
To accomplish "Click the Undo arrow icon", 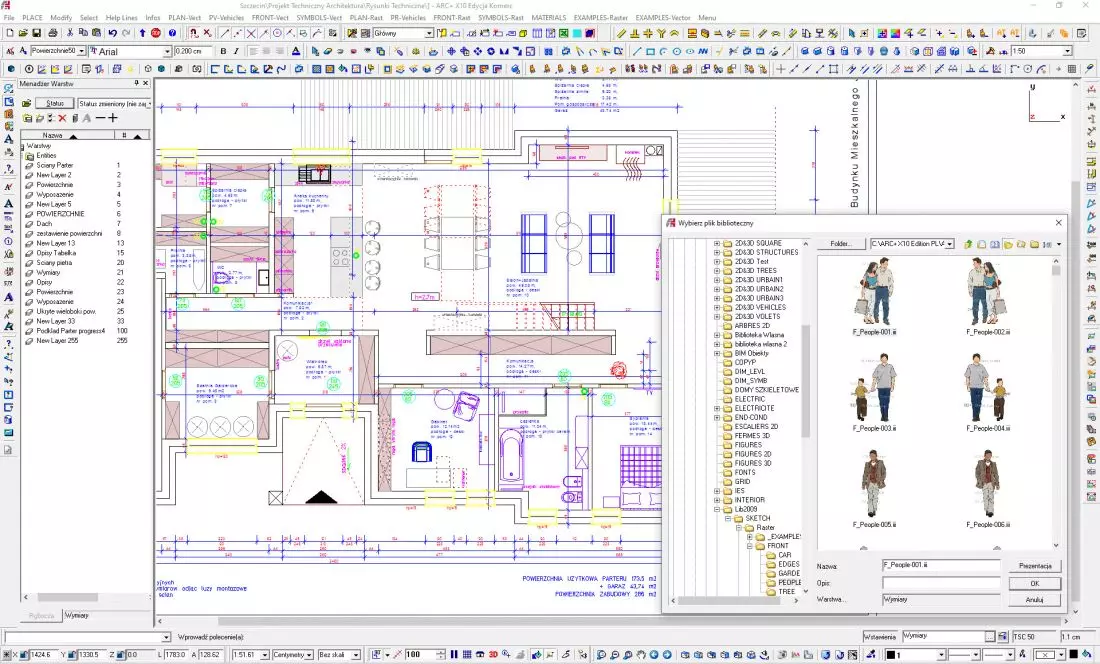I will 112,33.
